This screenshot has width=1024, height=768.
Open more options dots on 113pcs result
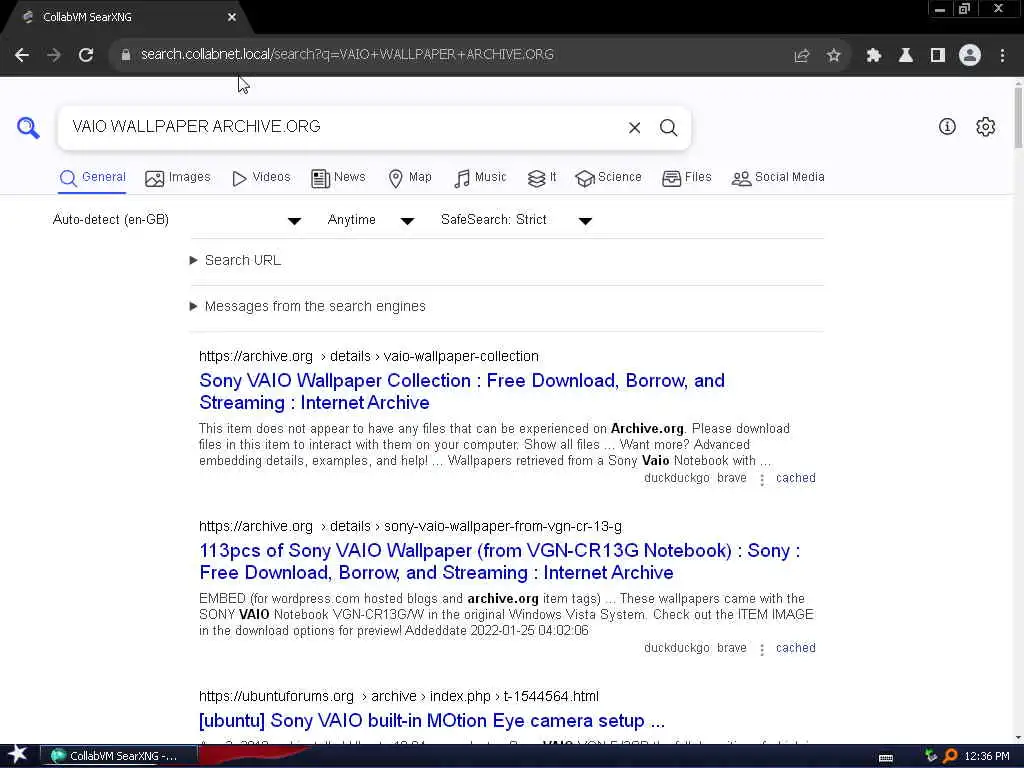[x=761, y=649]
